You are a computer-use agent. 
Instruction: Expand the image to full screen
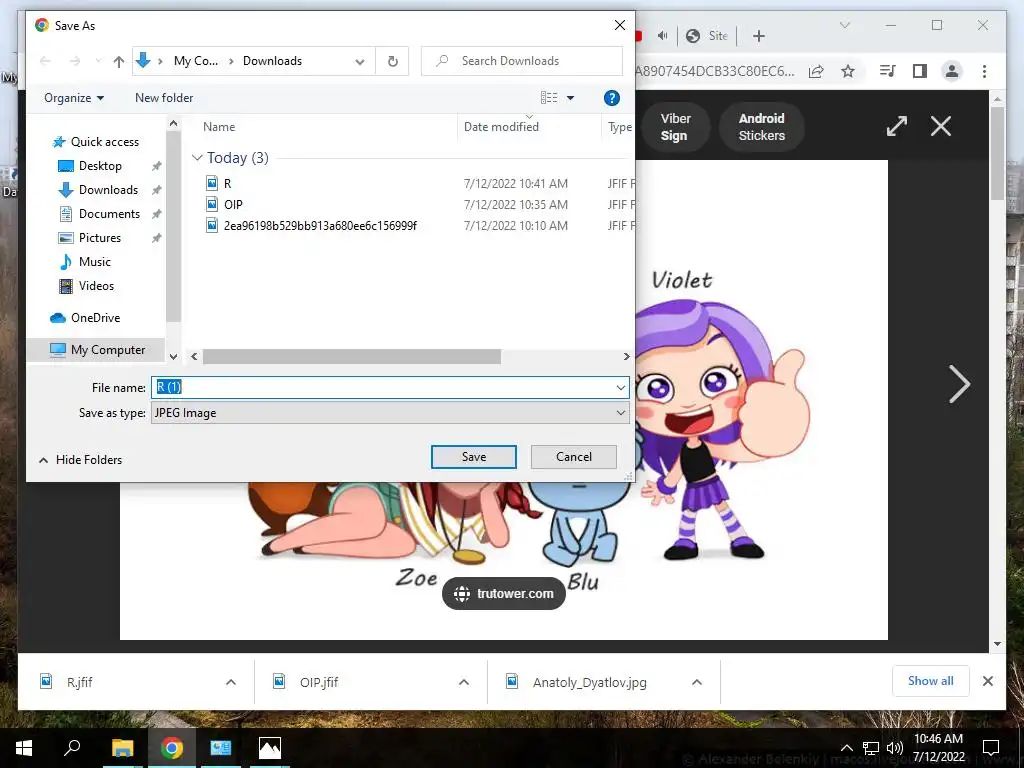(897, 126)
